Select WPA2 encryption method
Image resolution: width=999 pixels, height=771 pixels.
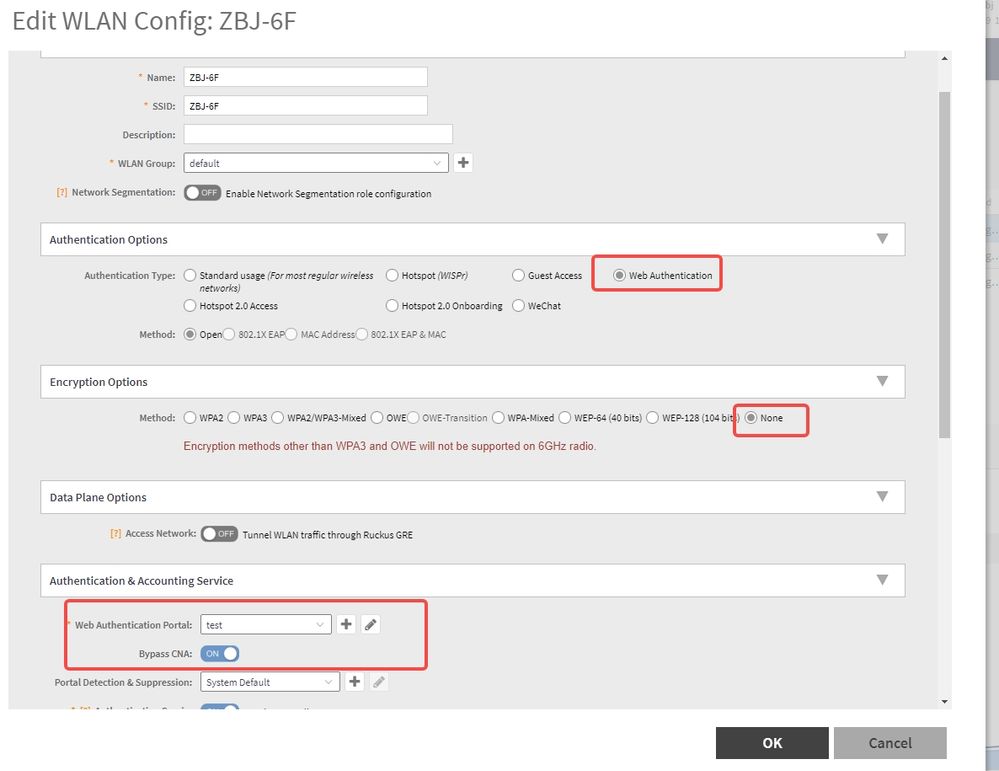click(x=191, y=418)
